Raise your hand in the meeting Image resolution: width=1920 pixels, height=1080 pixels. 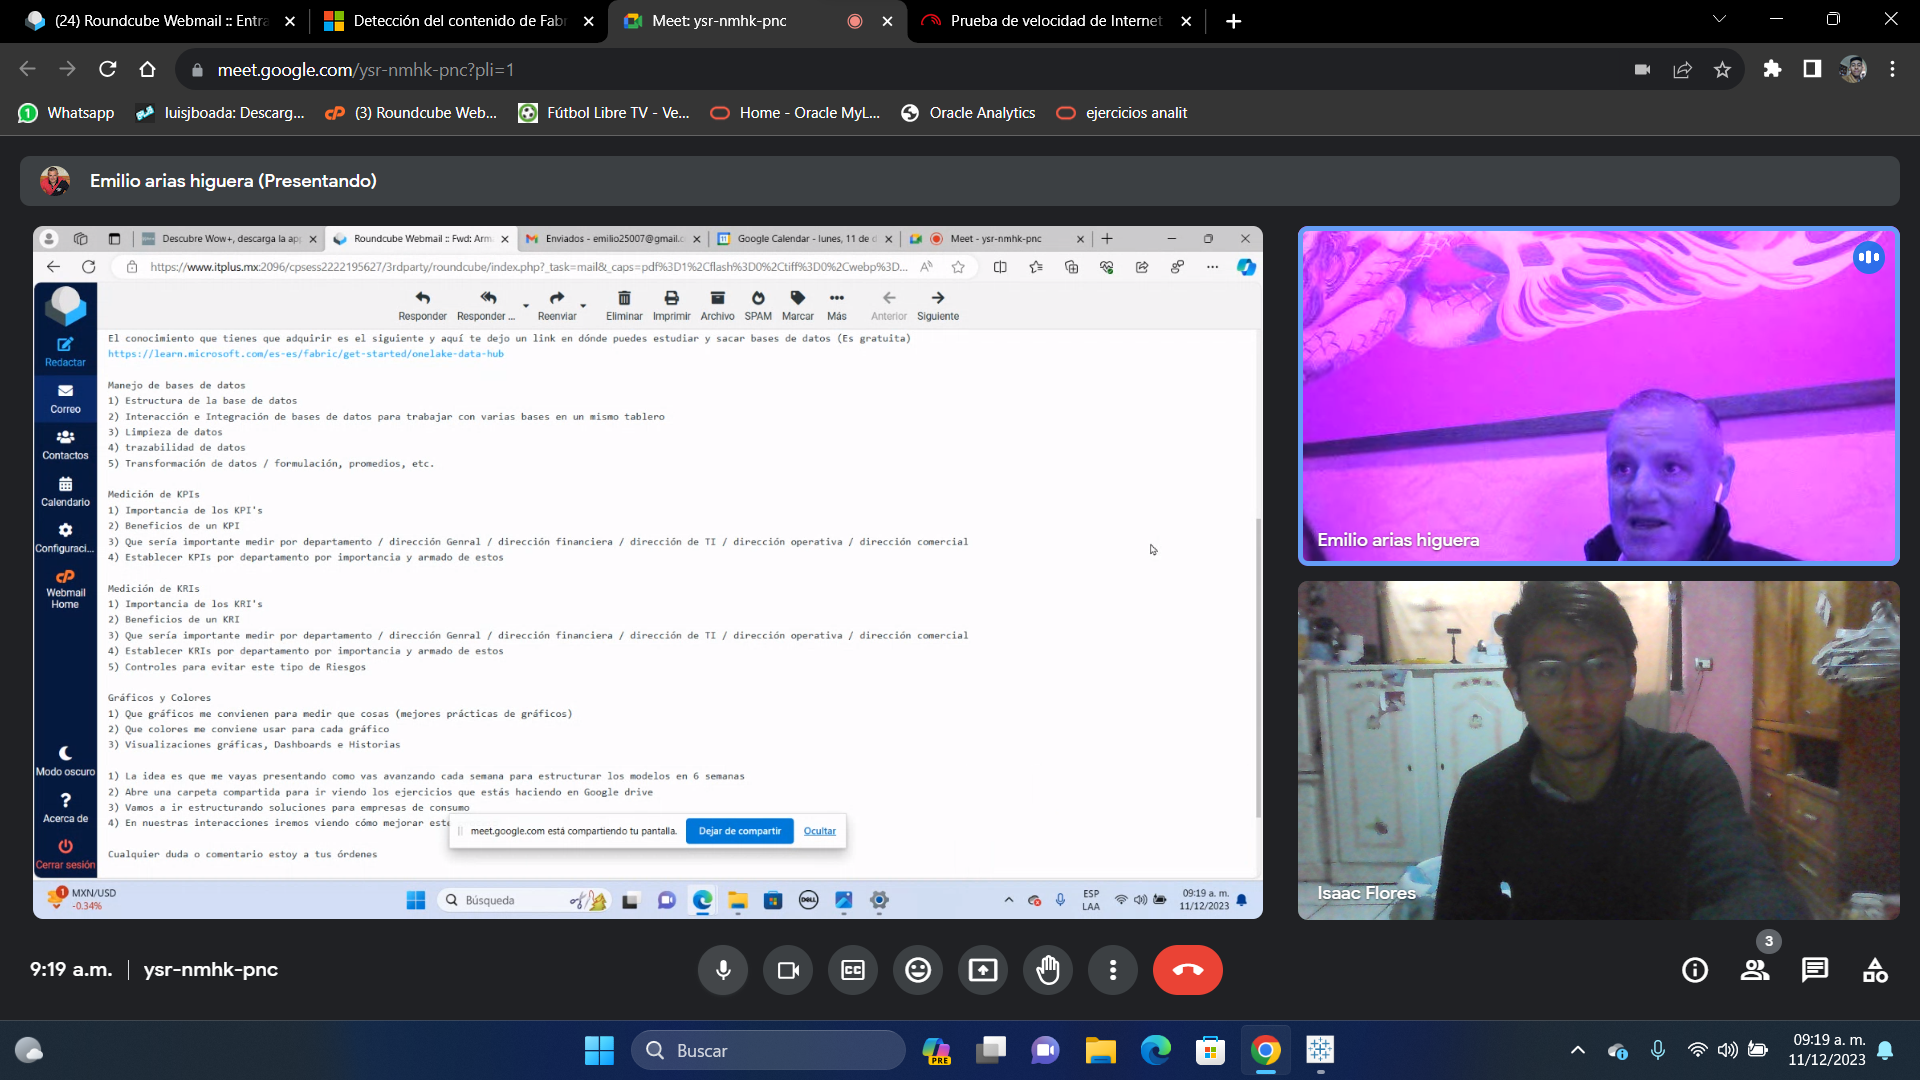pos(1048,970)
